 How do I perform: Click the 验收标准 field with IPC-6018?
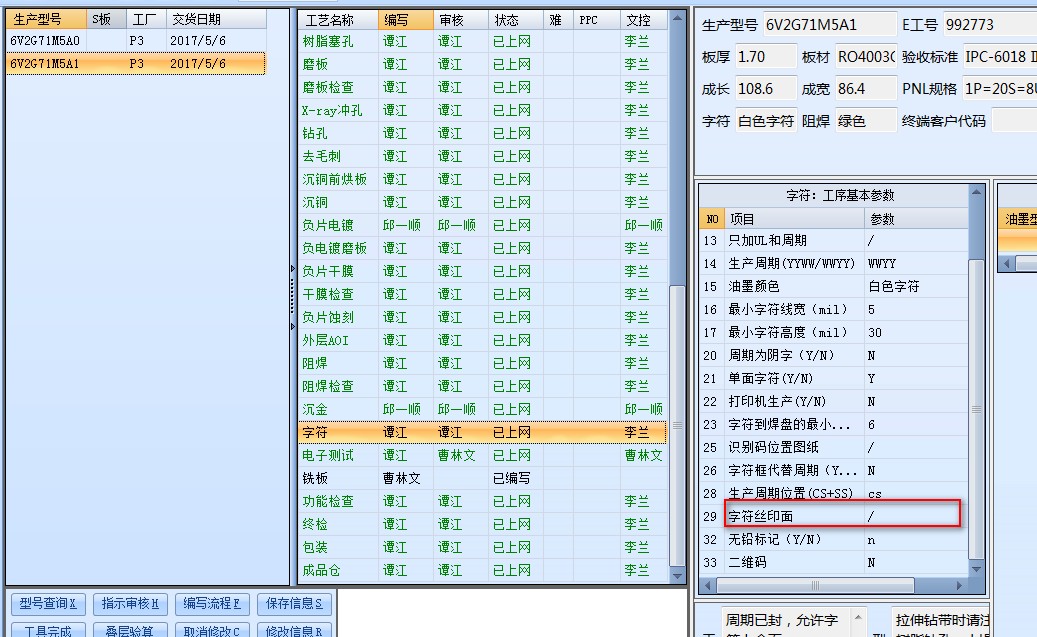(1000, 57)
